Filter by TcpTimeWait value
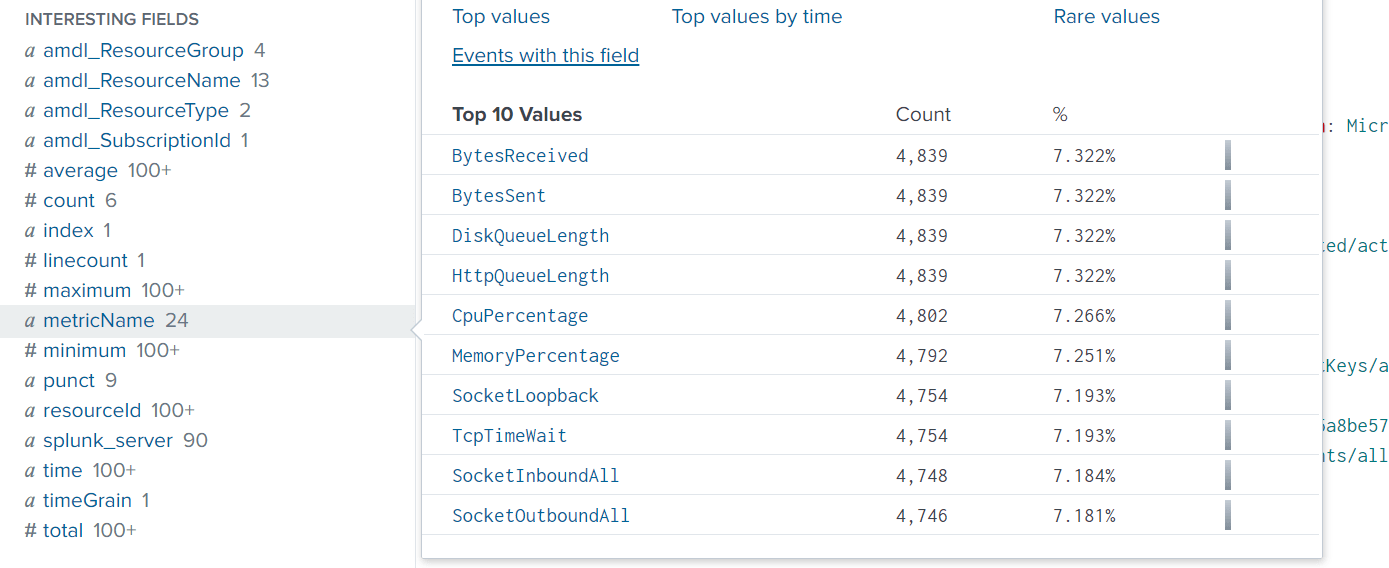1389x568 pixels. click(510, 436)
